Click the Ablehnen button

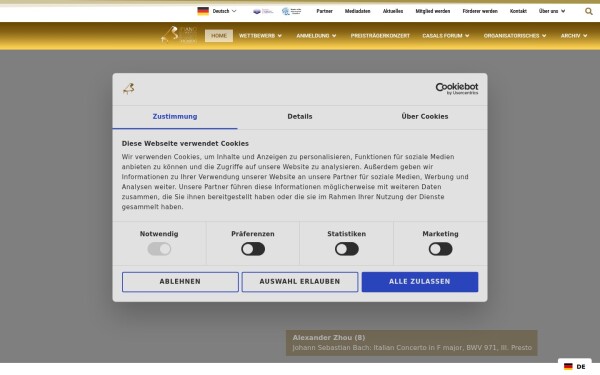[x=180, y=282]
